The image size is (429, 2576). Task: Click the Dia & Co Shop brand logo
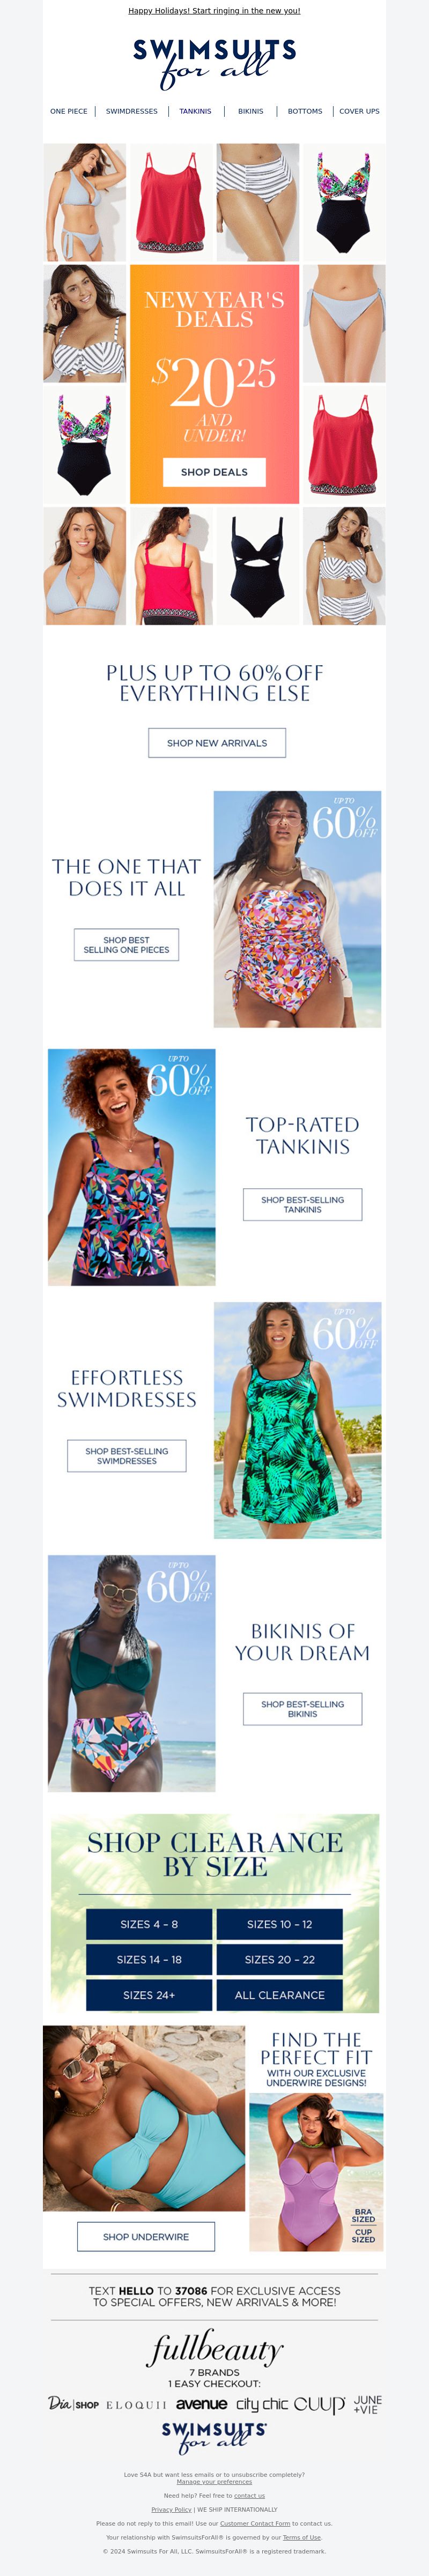73,2403
